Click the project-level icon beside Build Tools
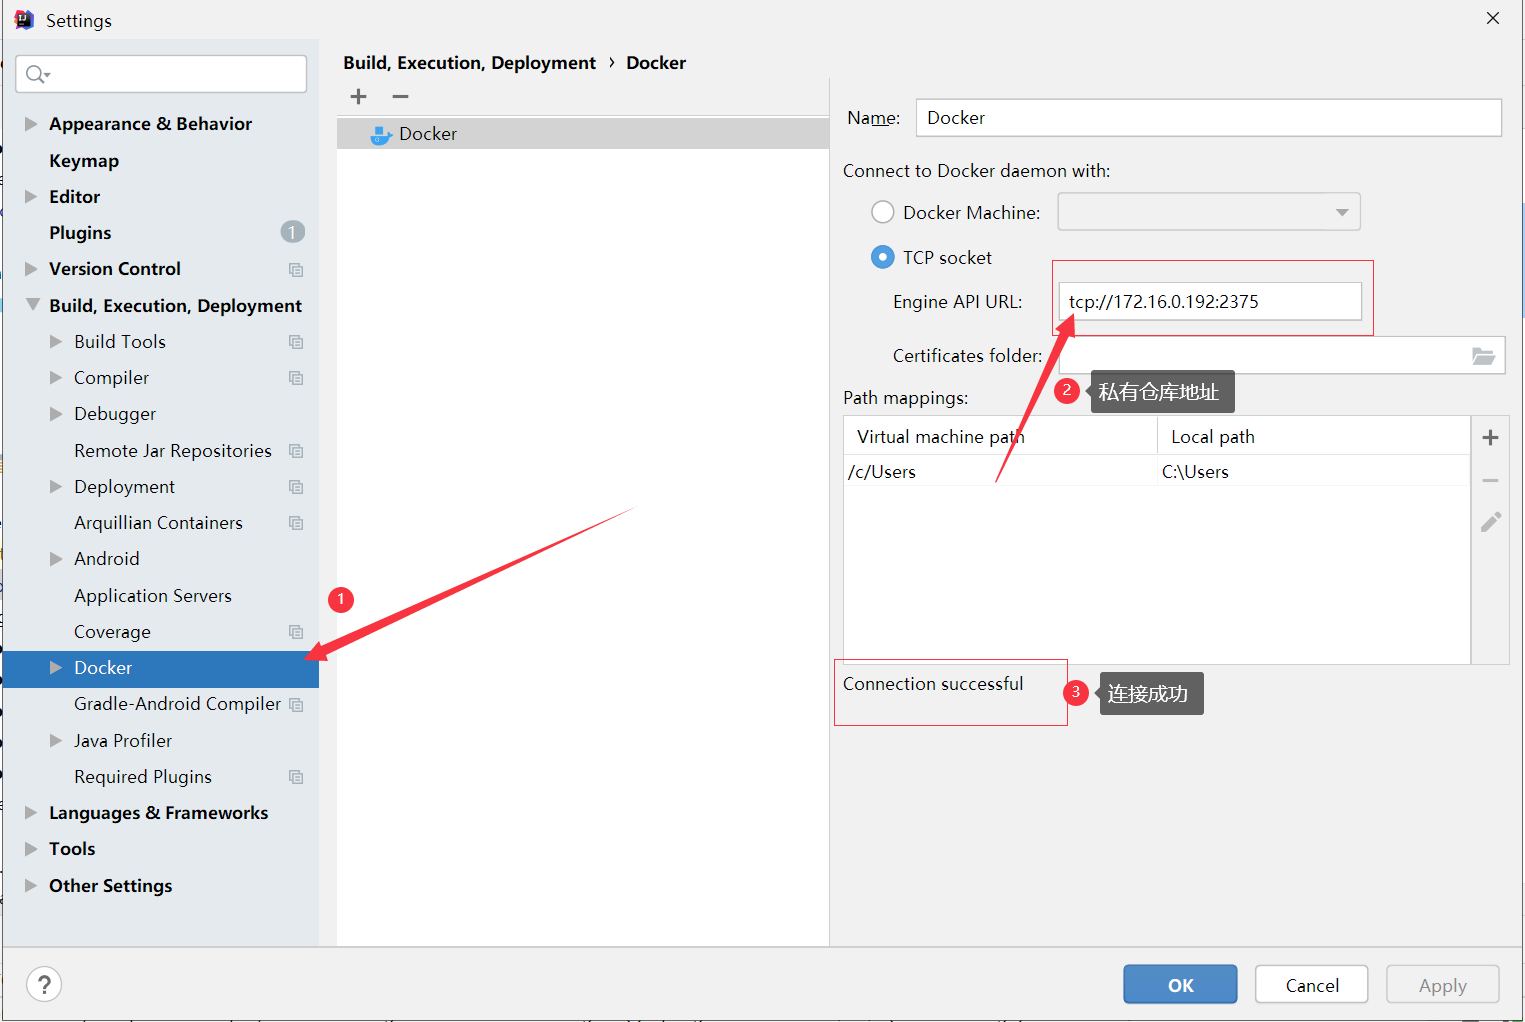1525x1022 pixels. tap(296, 342)
